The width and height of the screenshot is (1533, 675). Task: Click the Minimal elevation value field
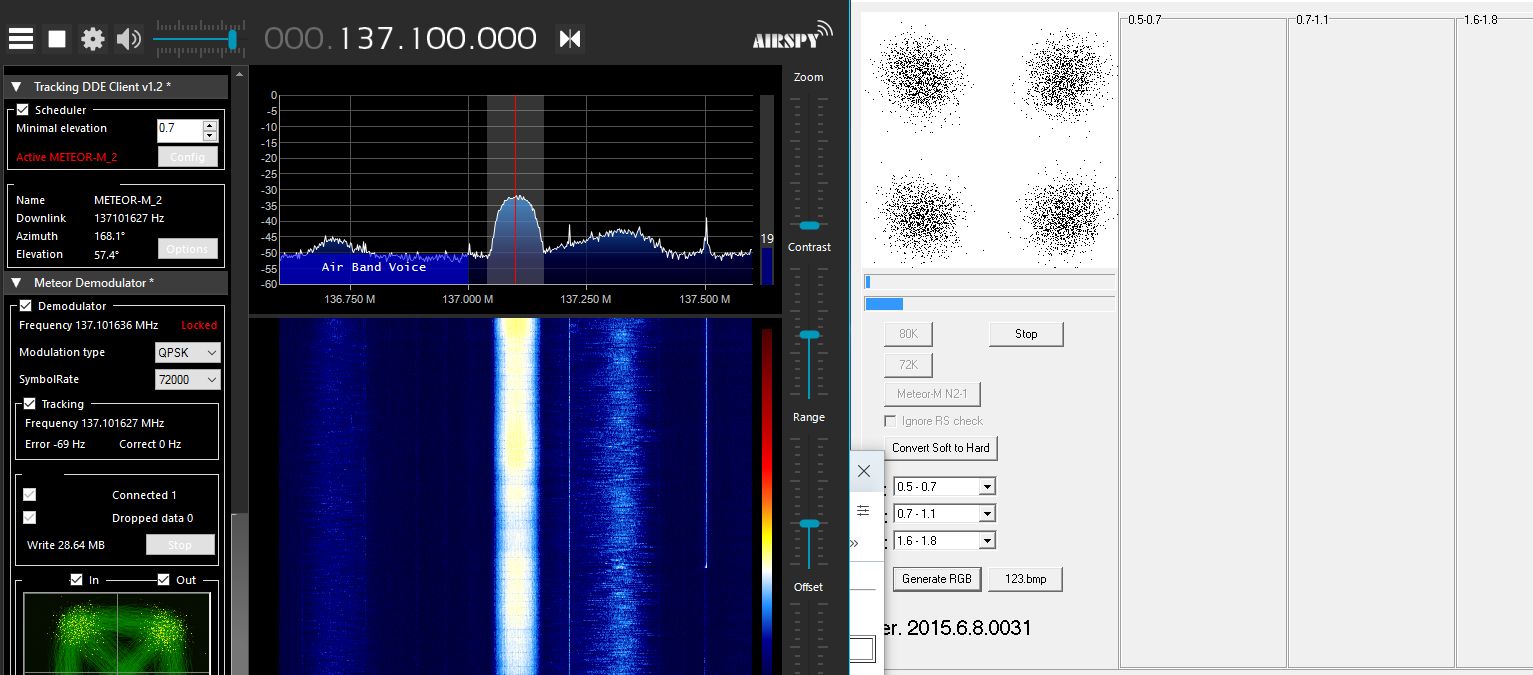(180, 130)
